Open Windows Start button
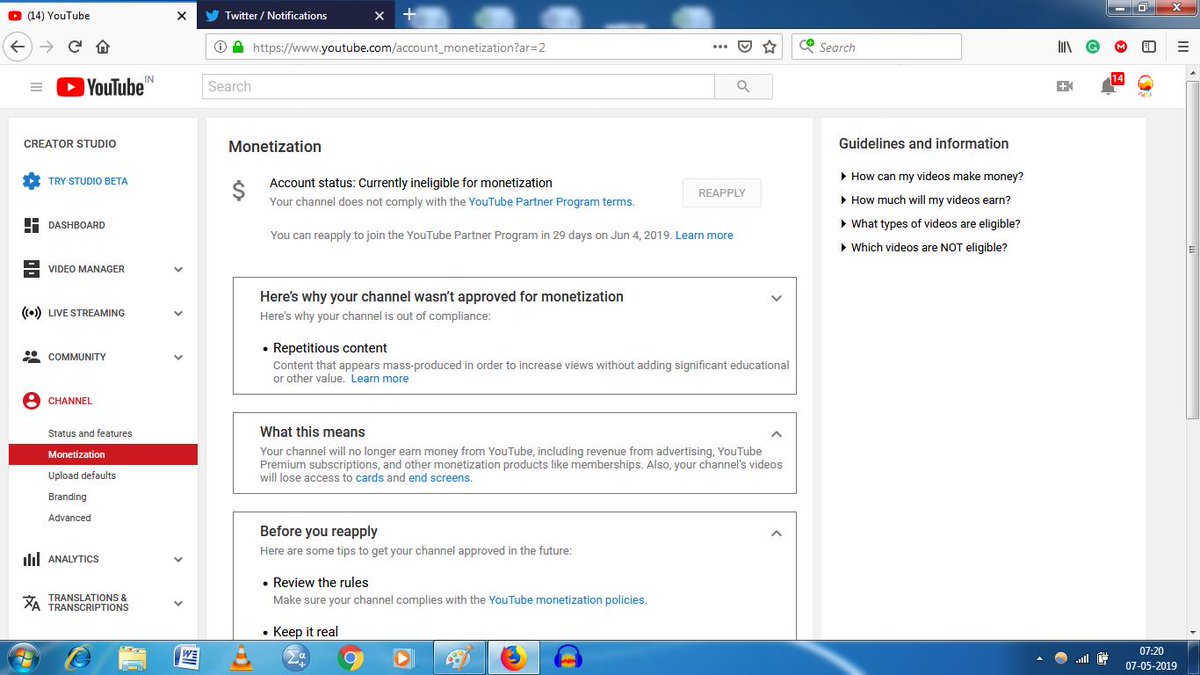Image resolution: width=1200 pixels, height=675 pixels. (x=21, y=658)
